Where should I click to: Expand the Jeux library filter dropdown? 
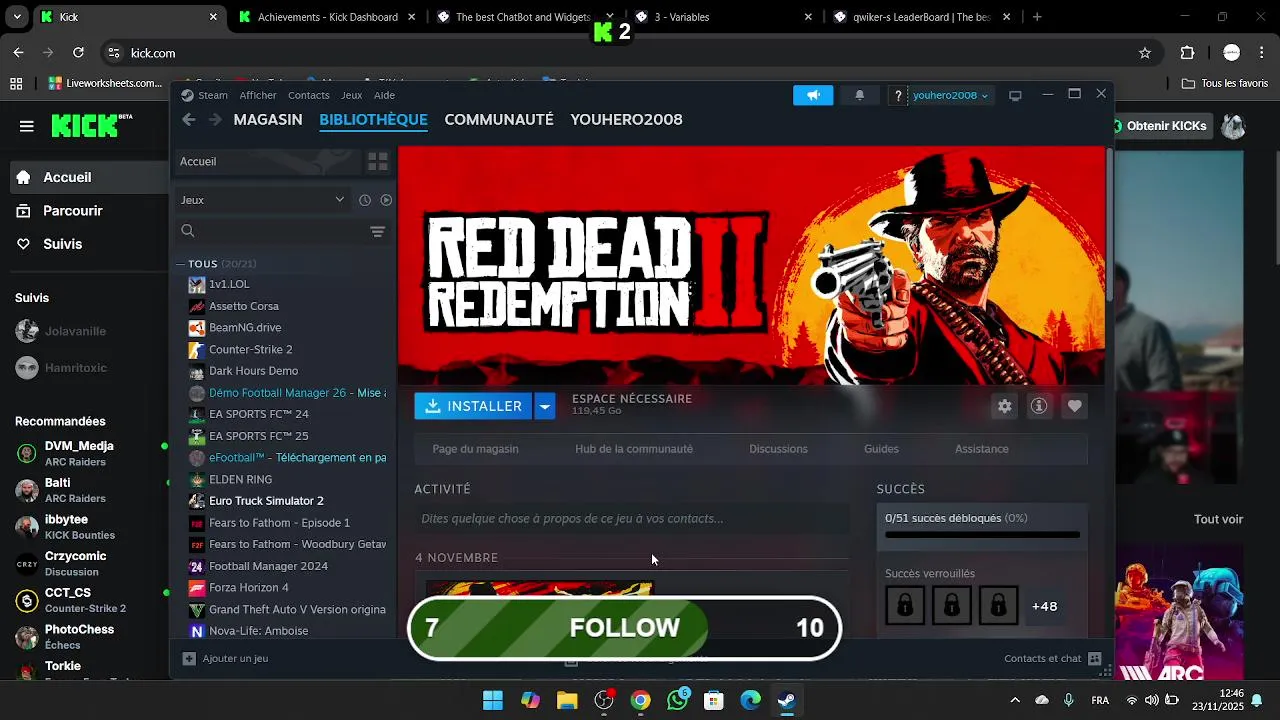(262, 200)
